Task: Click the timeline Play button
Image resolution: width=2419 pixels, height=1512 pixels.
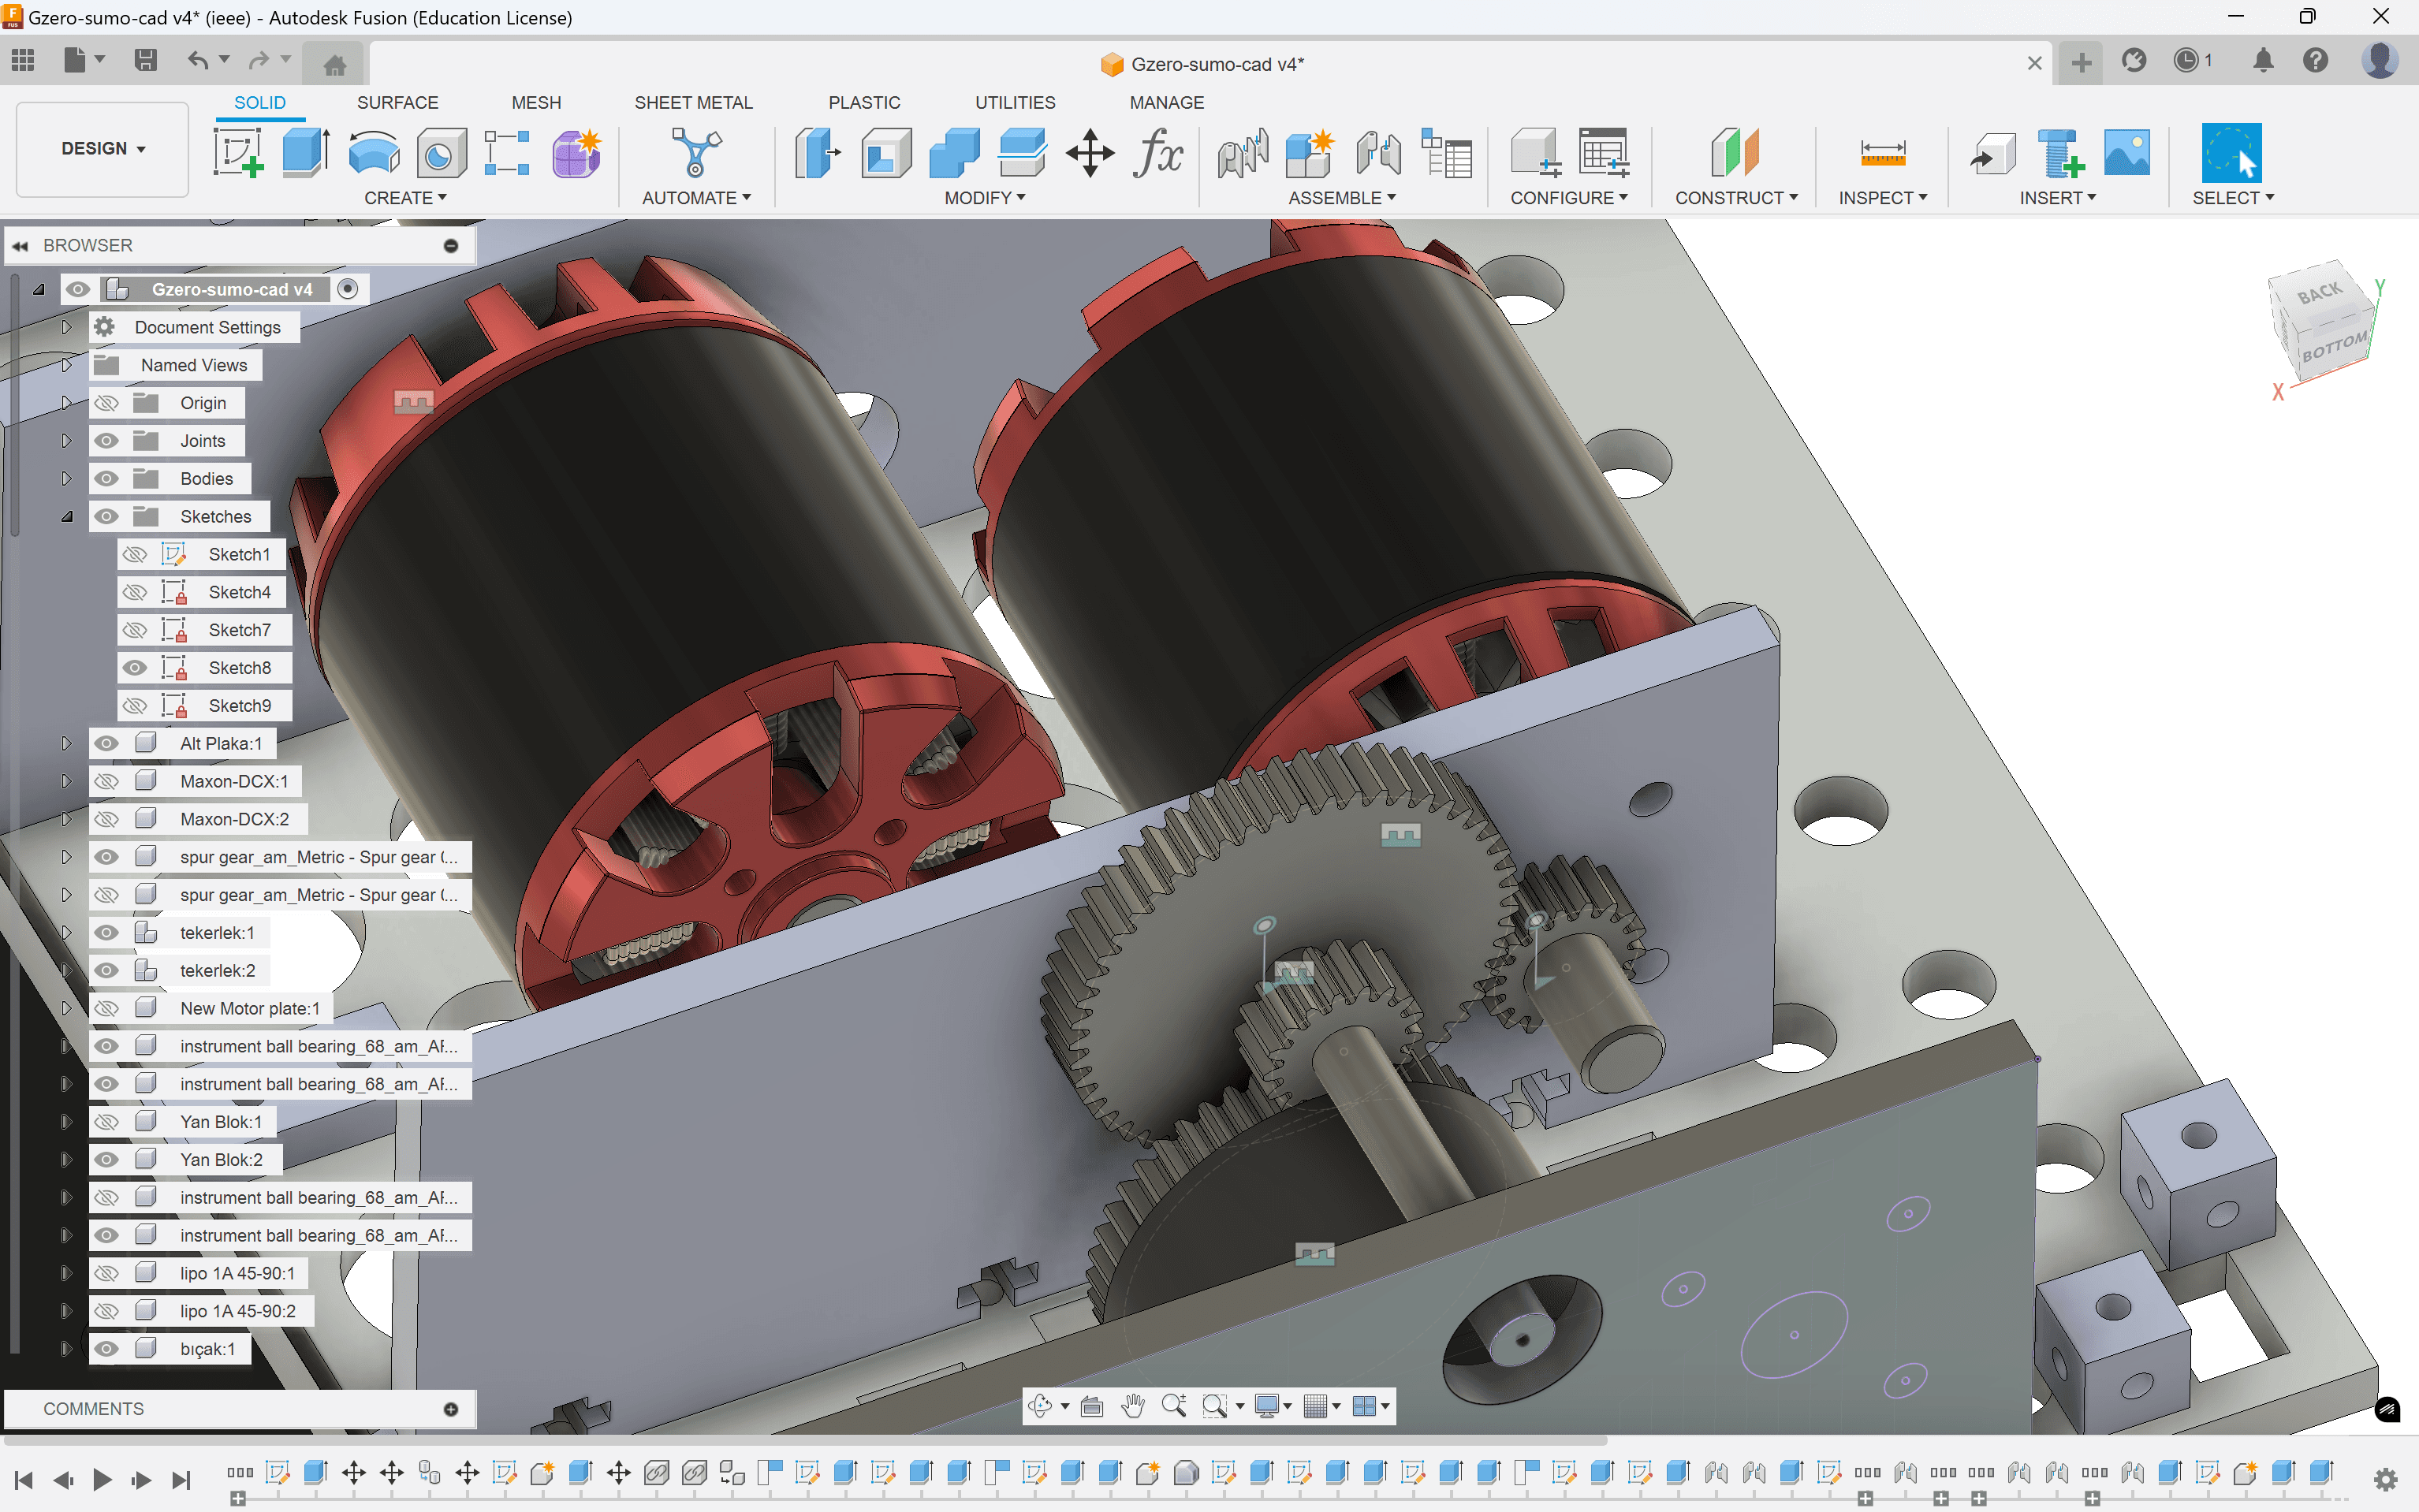Action: tap(102, 1479)
